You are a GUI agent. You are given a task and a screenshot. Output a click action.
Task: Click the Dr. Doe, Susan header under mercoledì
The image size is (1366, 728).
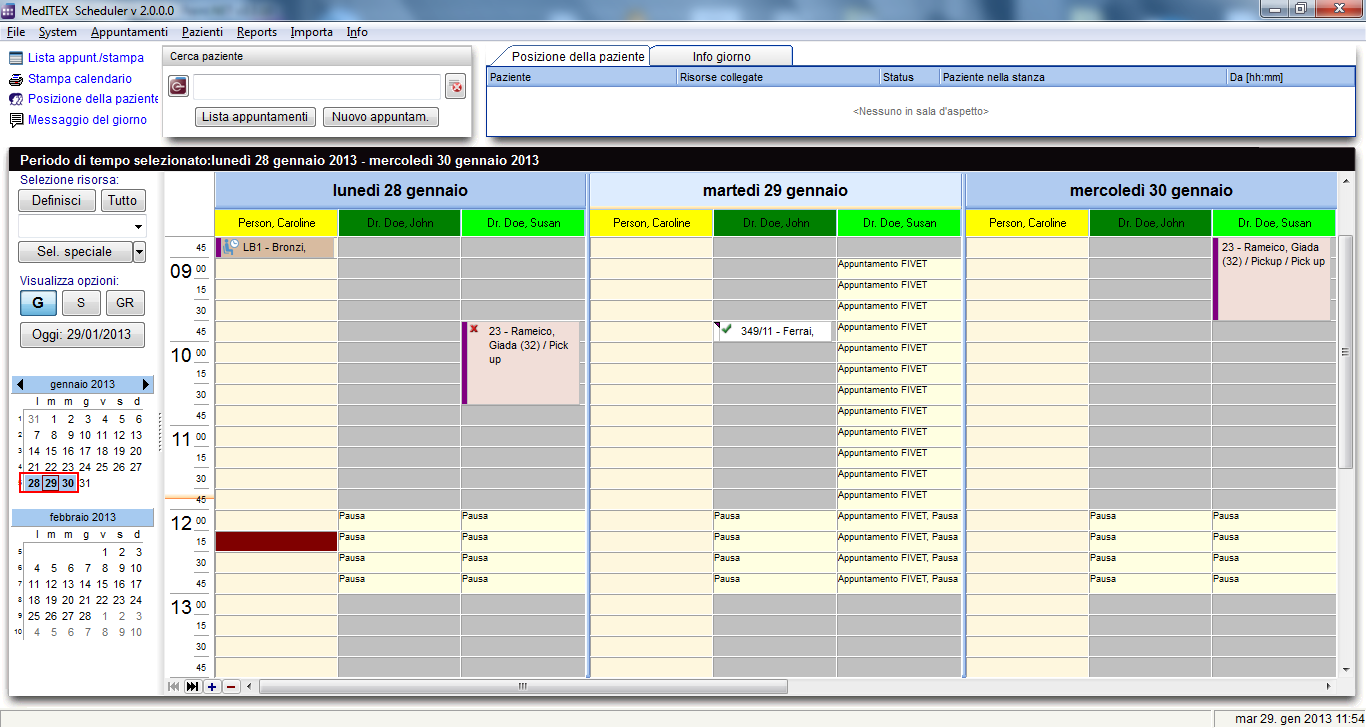[x=1274, y=223]
